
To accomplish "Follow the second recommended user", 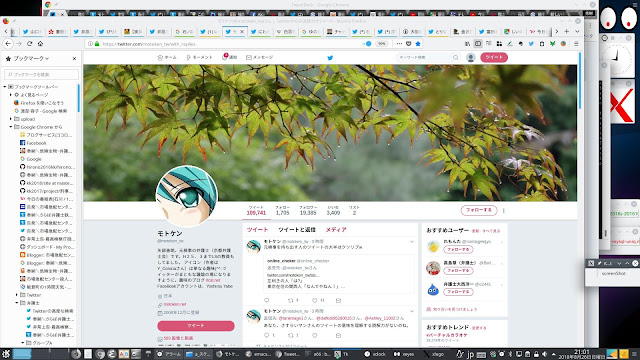I will [x=458, y=271].
